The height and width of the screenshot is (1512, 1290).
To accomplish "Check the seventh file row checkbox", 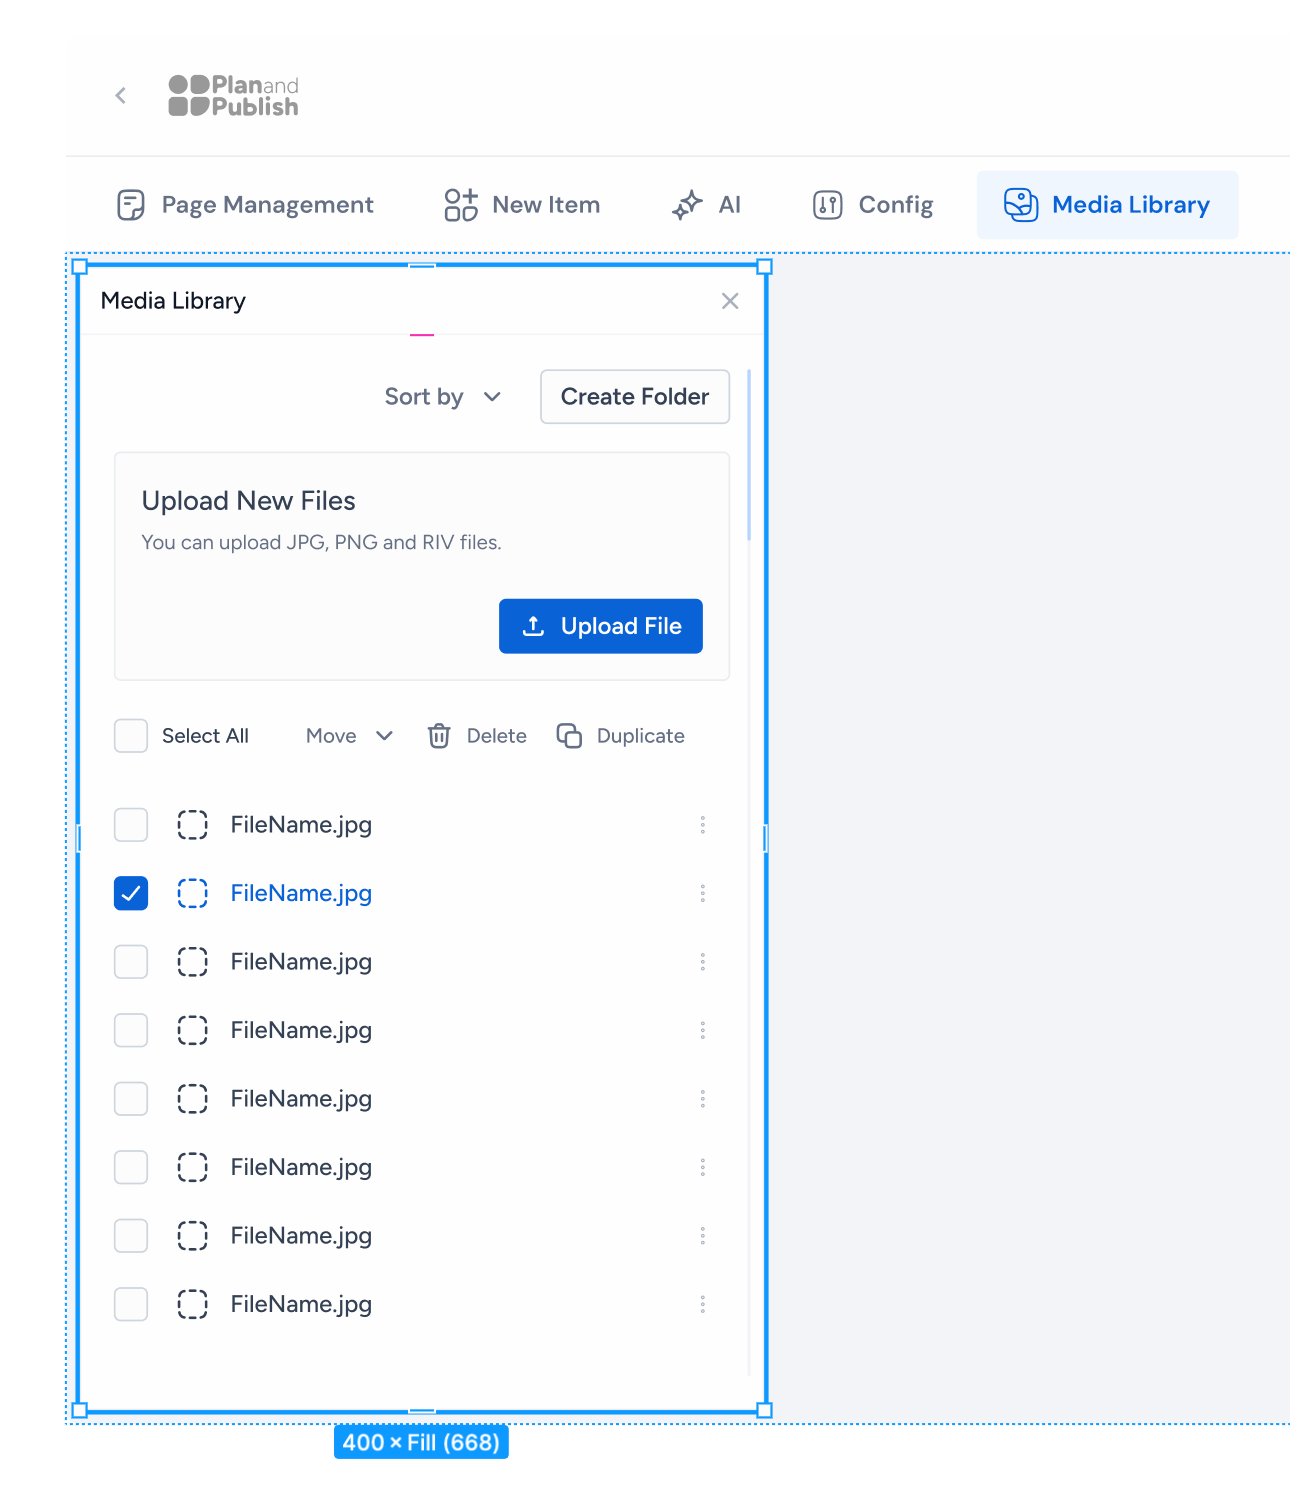I will click(131, 1236).
